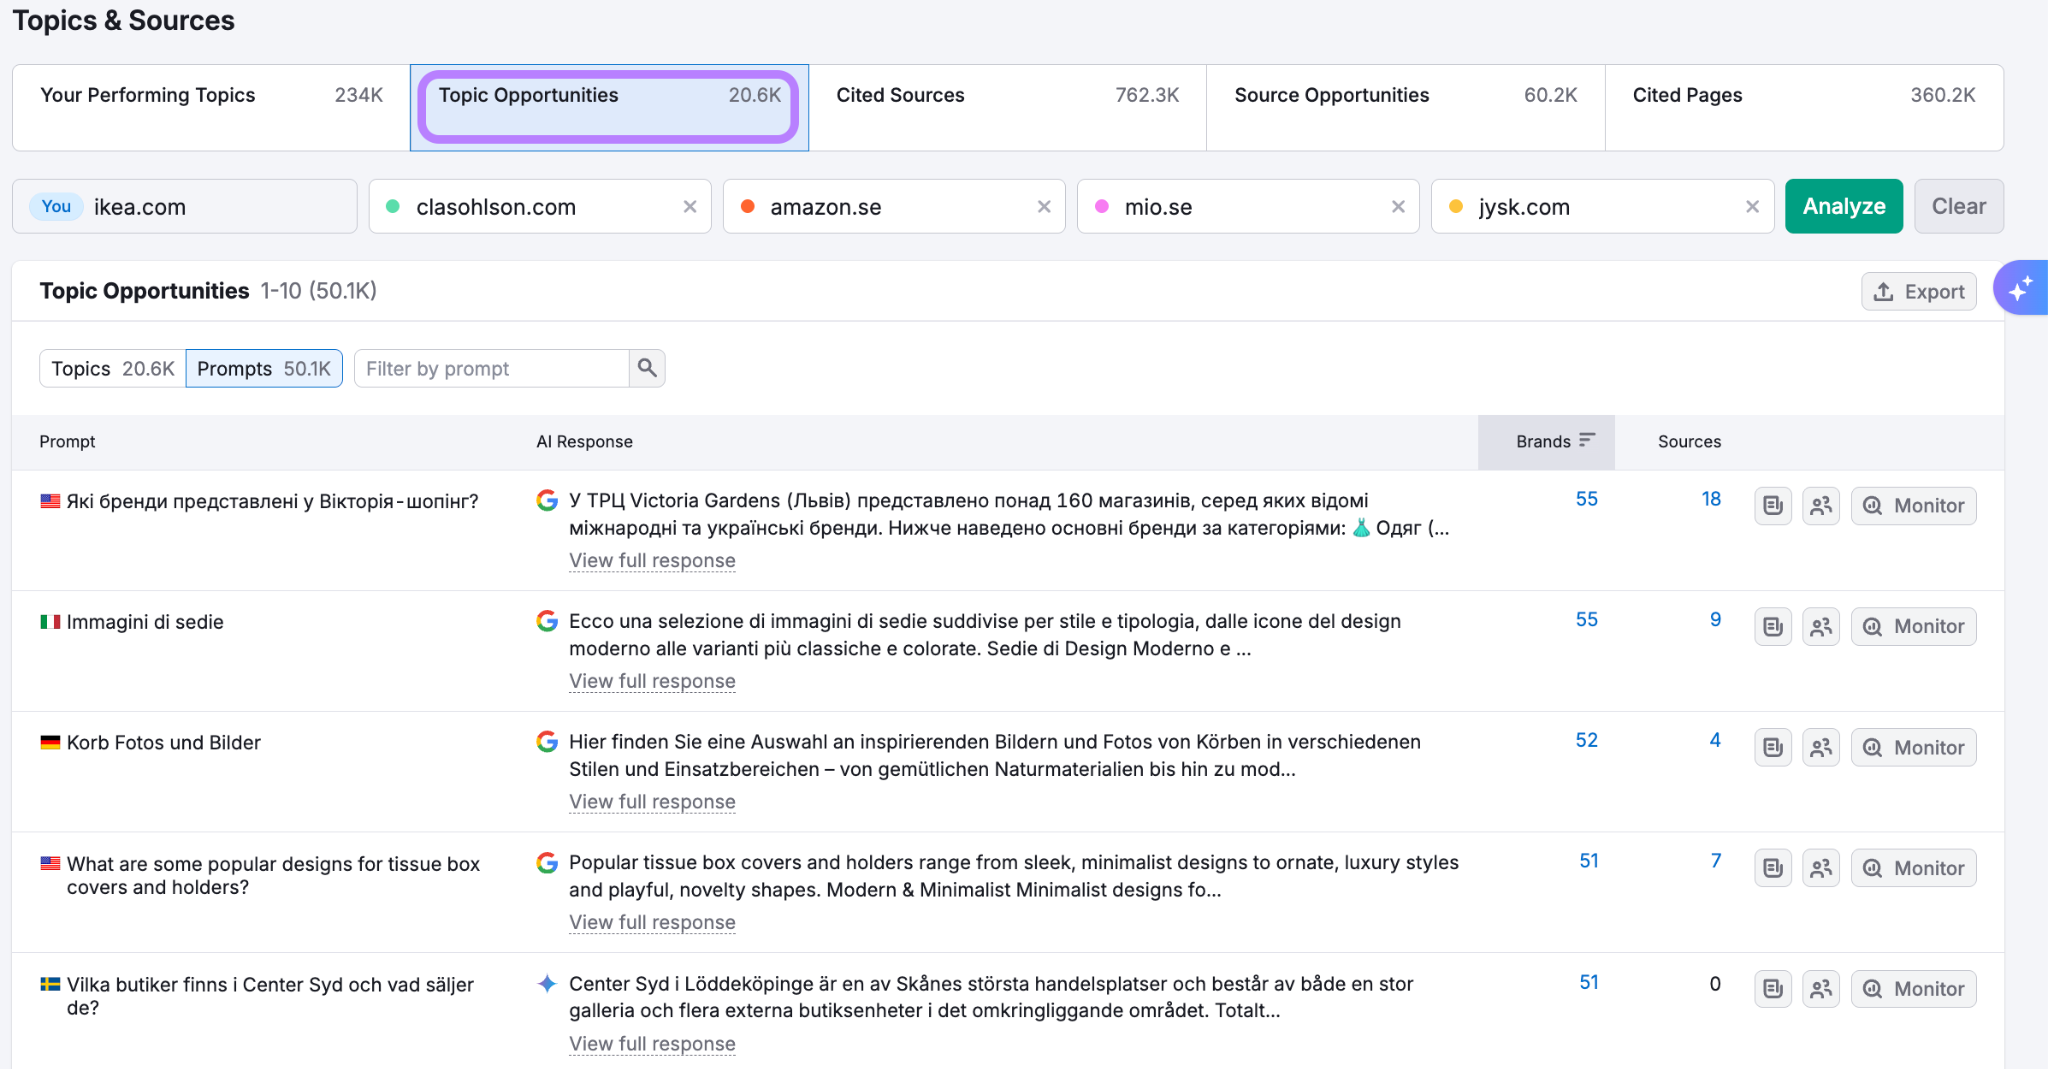The width and height of the screenshot is (2048, 1069).
Task: Open brands count 55 for Вікторія-шопінг
Action: 1586,499
